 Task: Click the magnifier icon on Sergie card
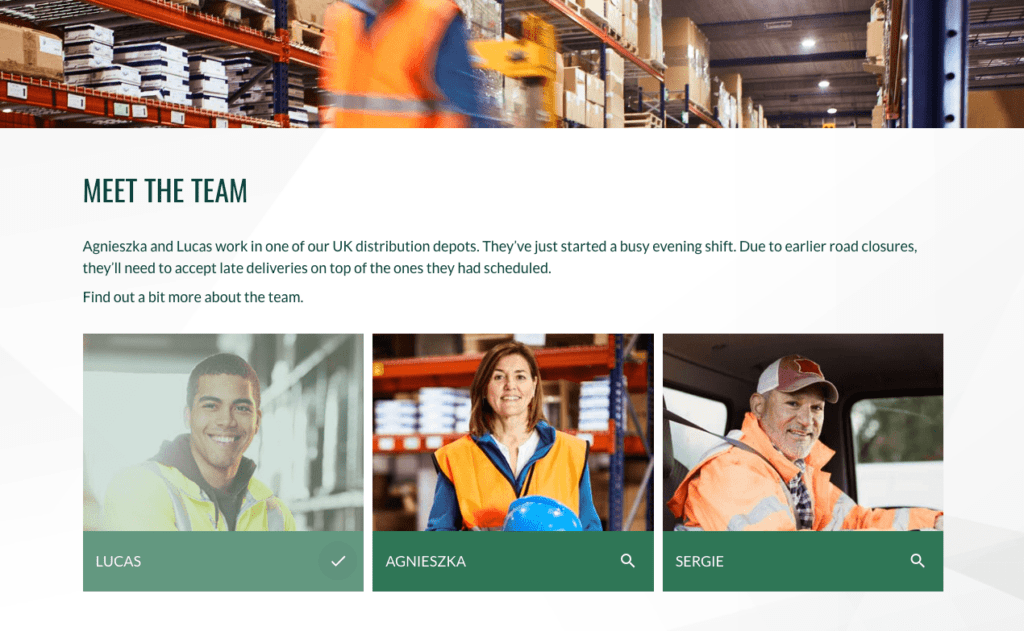click(x=918, y=561)
